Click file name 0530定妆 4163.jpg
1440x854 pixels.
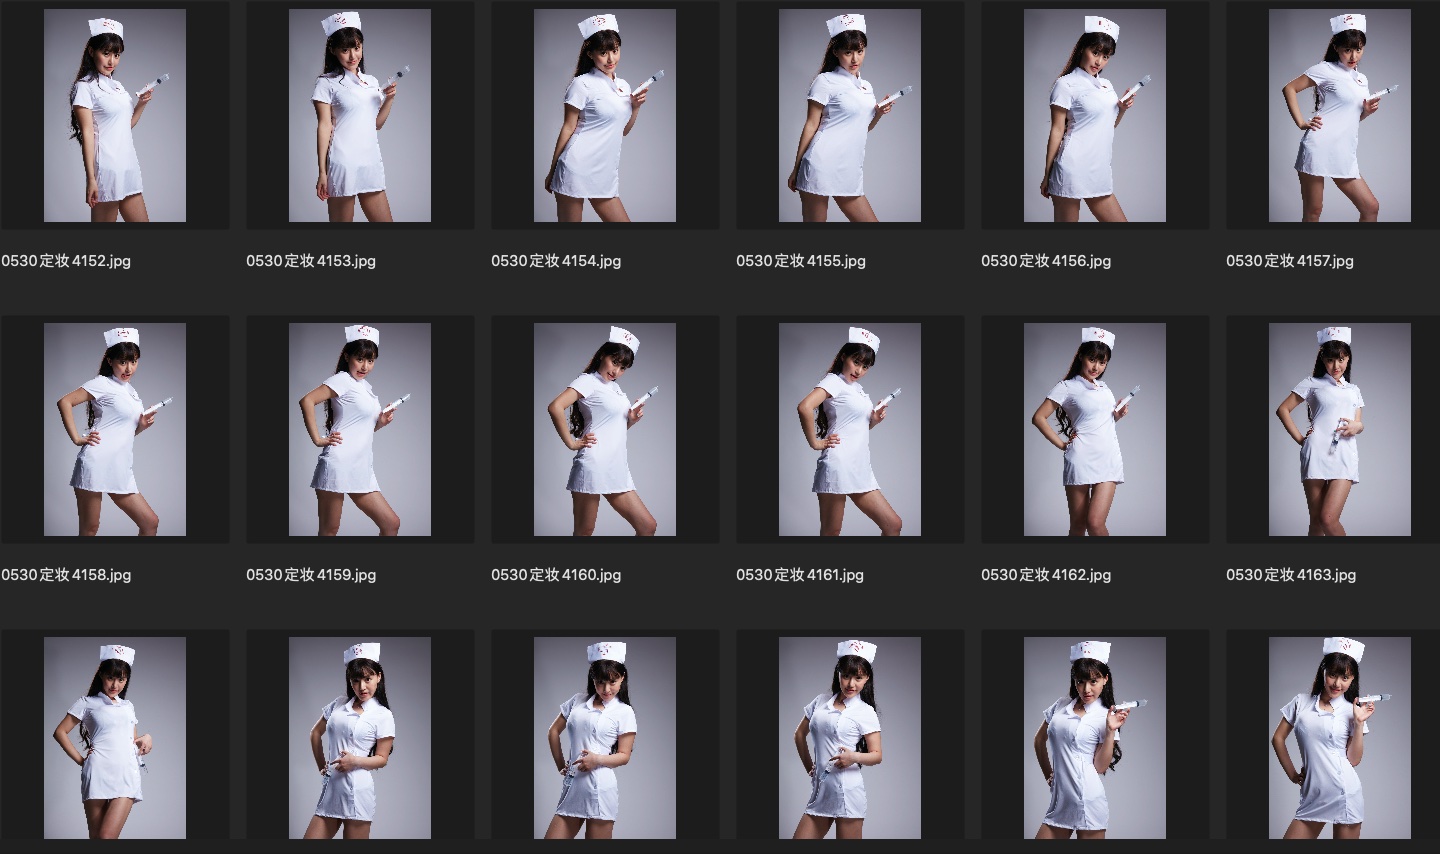tap(1291, 575)
